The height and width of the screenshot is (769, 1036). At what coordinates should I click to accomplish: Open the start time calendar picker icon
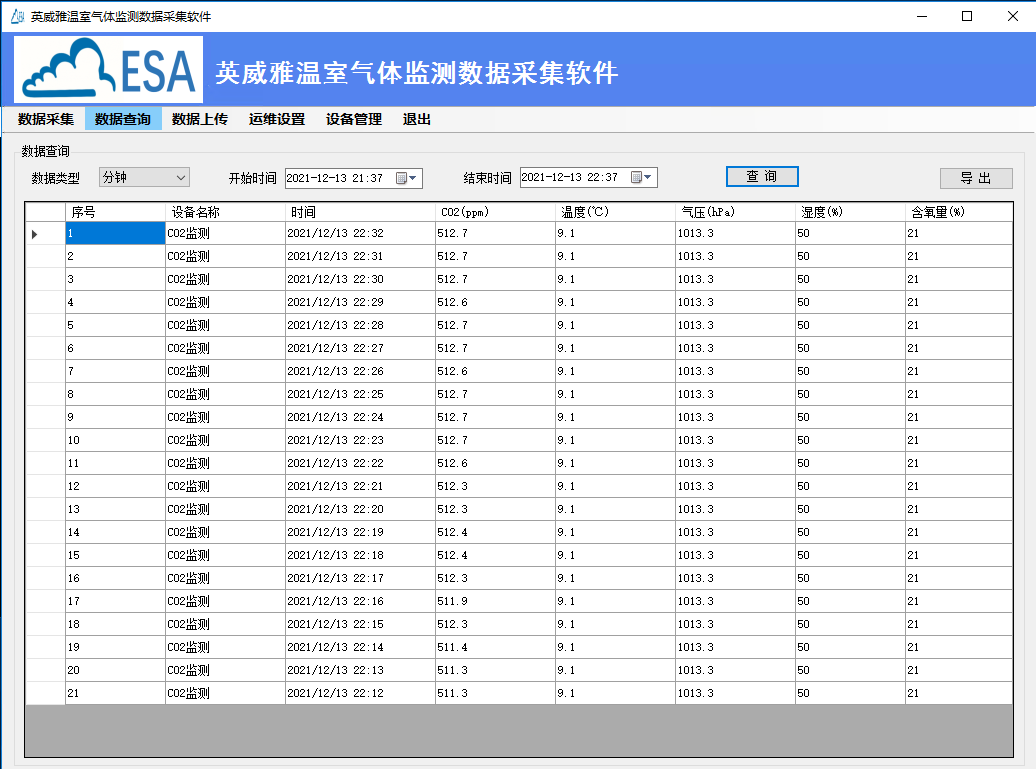tap(403, 177)
